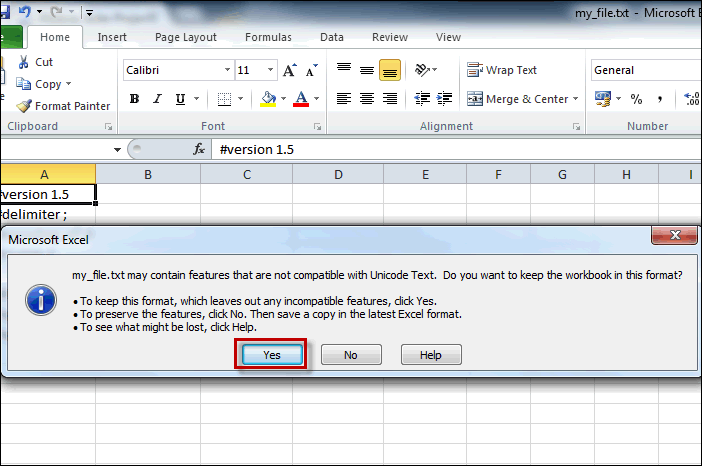
Task: Open the Alignment dialog launcher
Action: coord(576,127)
